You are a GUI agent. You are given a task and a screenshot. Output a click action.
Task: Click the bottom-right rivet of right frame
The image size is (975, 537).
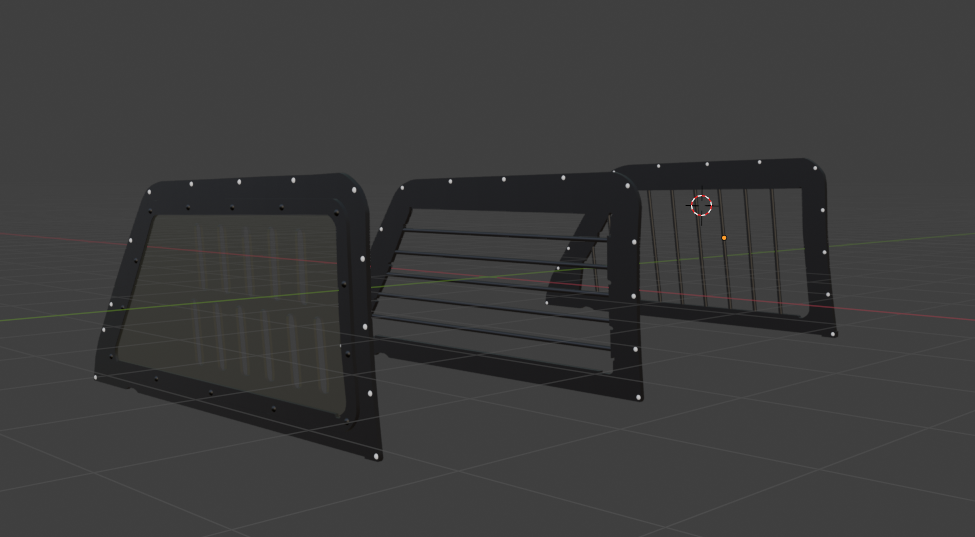pos(833,333)
